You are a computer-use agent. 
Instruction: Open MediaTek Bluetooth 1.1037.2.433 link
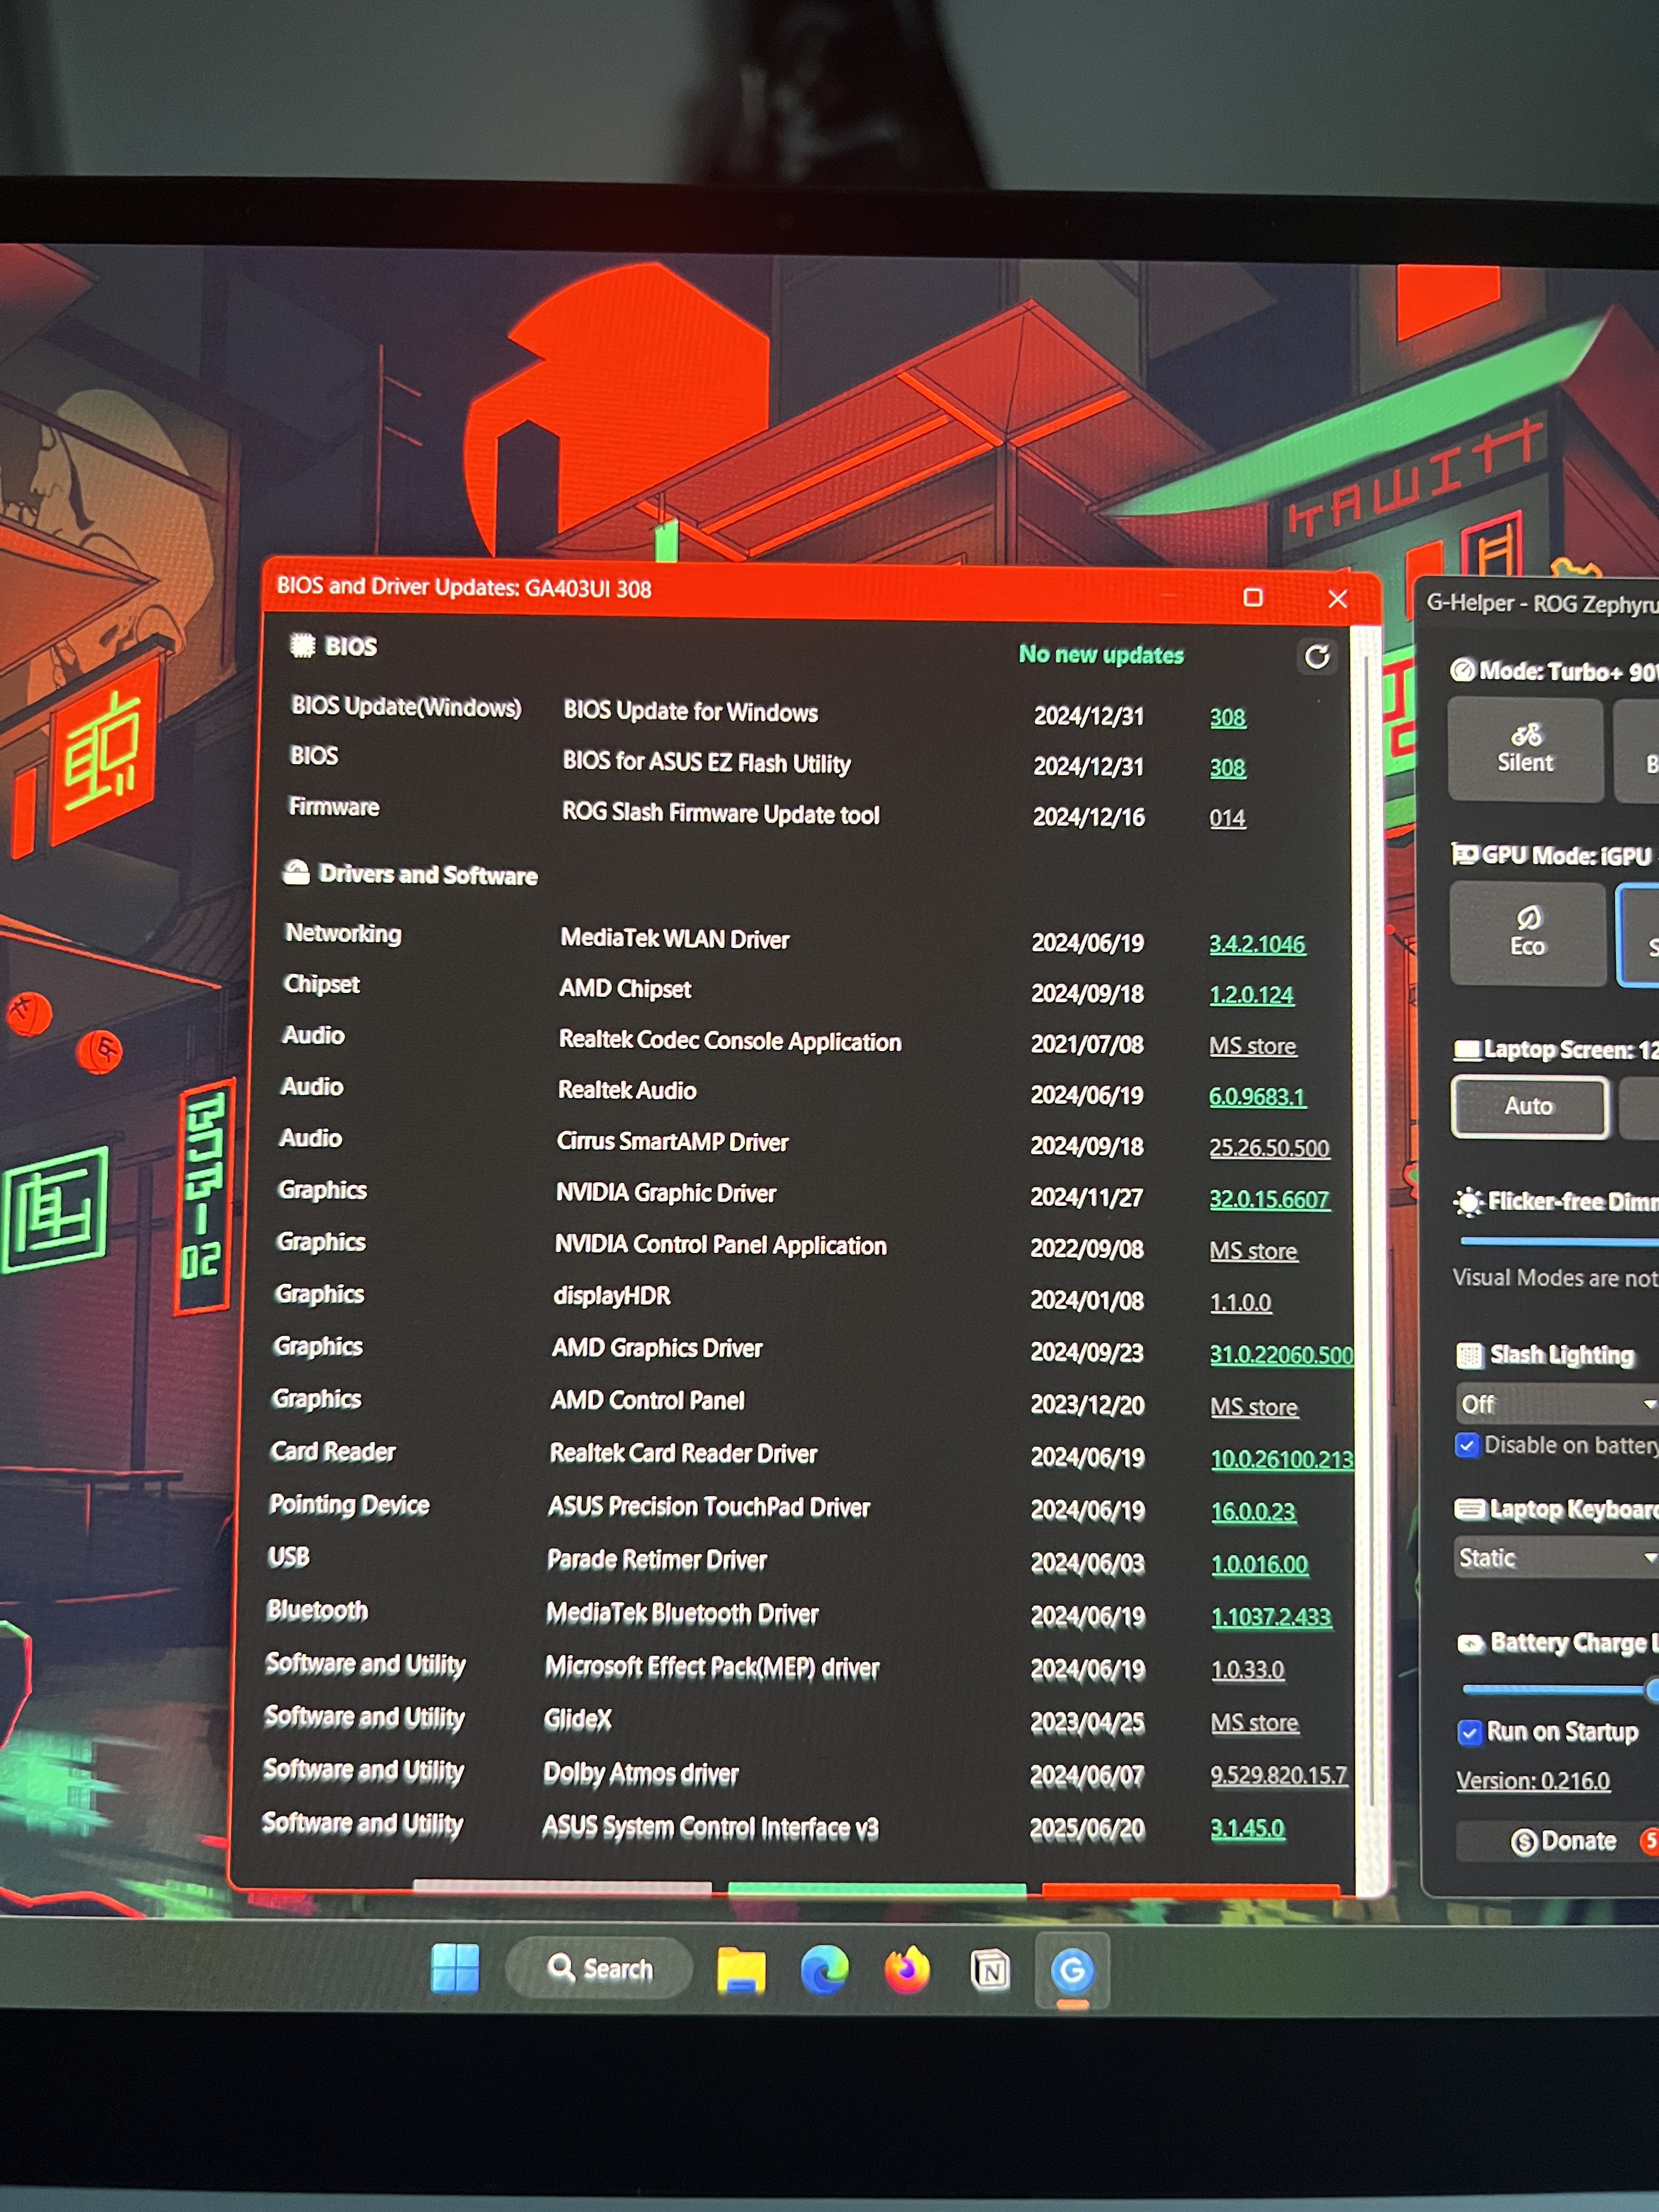point(1271,1617)
